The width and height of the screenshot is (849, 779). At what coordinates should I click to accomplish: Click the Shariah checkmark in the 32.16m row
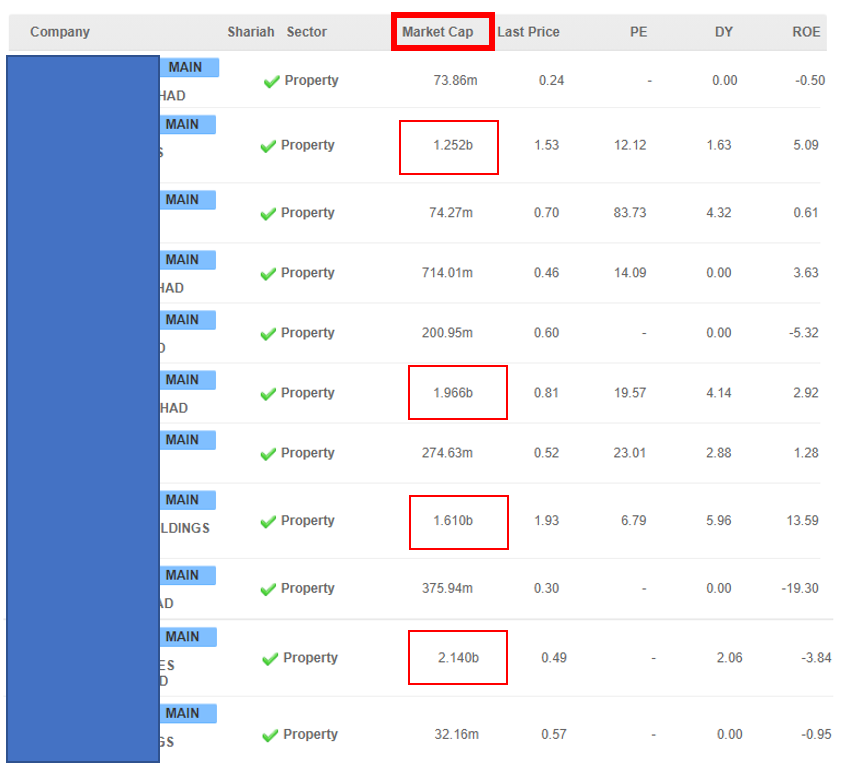(x=270, y=736)
